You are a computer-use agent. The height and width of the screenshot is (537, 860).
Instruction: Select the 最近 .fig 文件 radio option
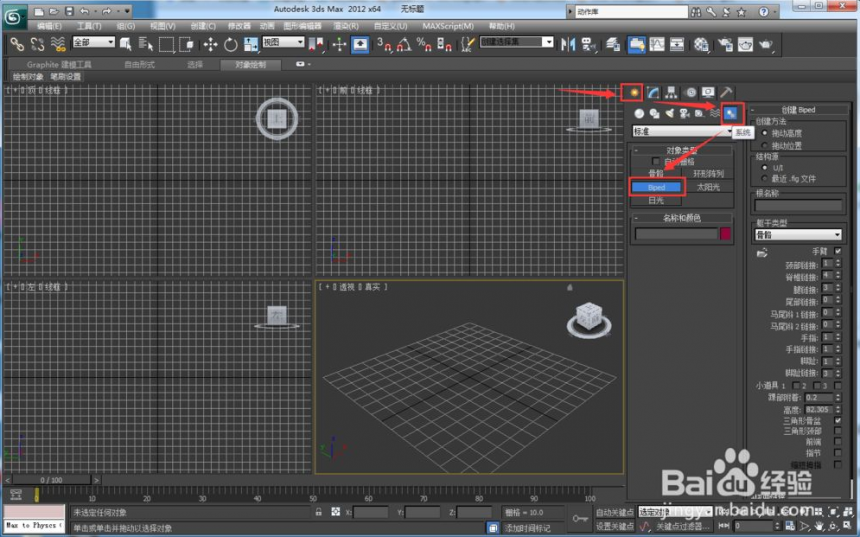coord(765,178)
